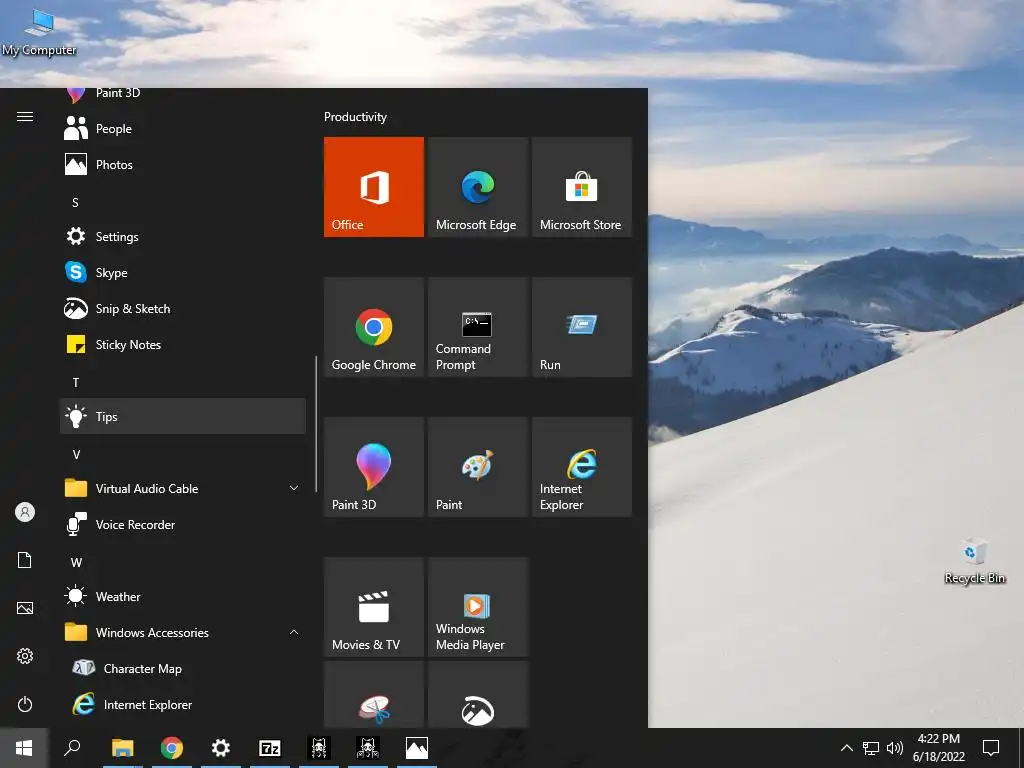Open the volume tray icon
This screenshot has height=768, width=1024.
(x=895, y=748)
